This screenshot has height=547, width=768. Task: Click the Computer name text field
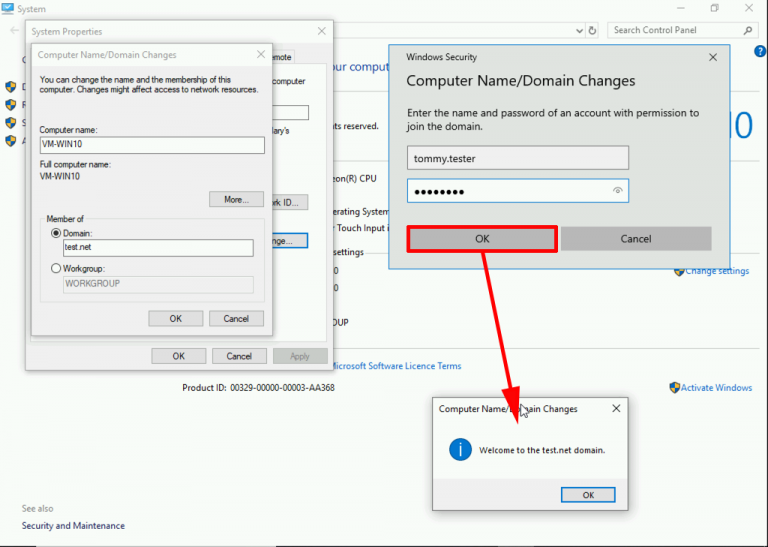click(x=152, y=145)
